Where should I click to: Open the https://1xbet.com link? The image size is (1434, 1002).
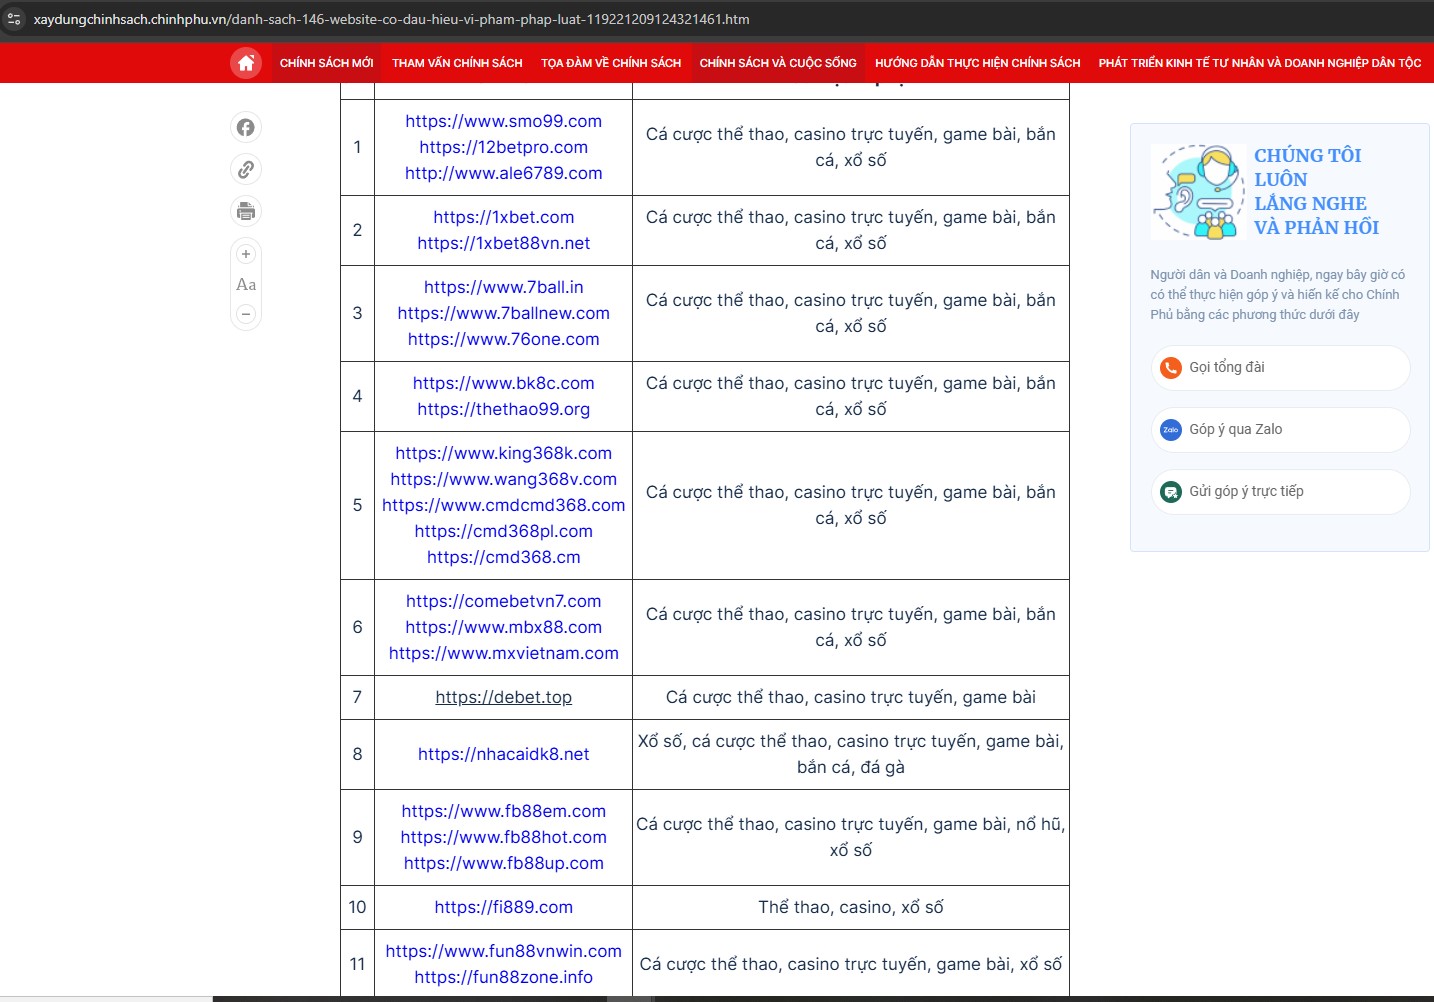coord(503,217)
